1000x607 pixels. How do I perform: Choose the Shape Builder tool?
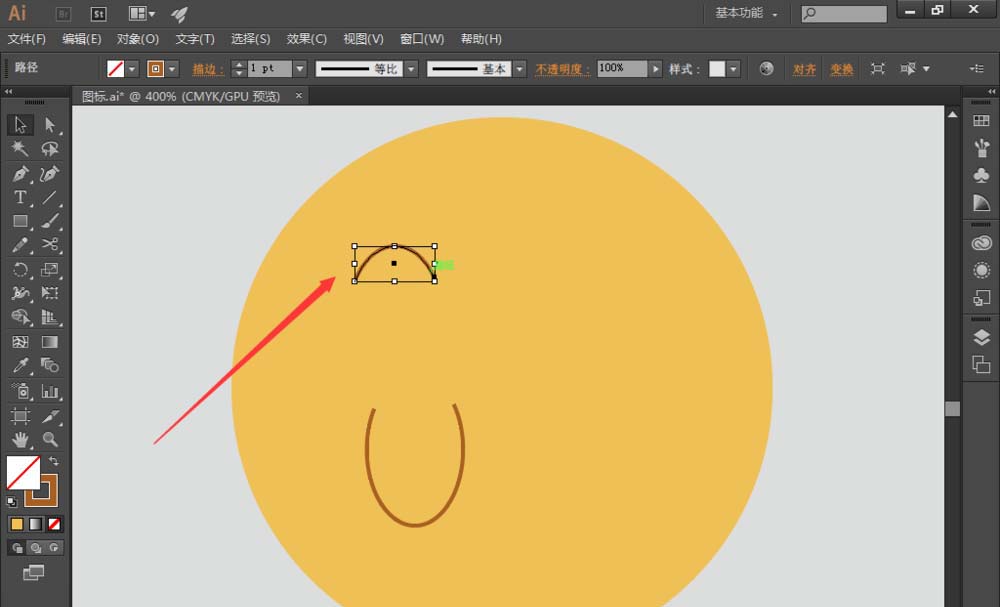(x=20, y=317)
